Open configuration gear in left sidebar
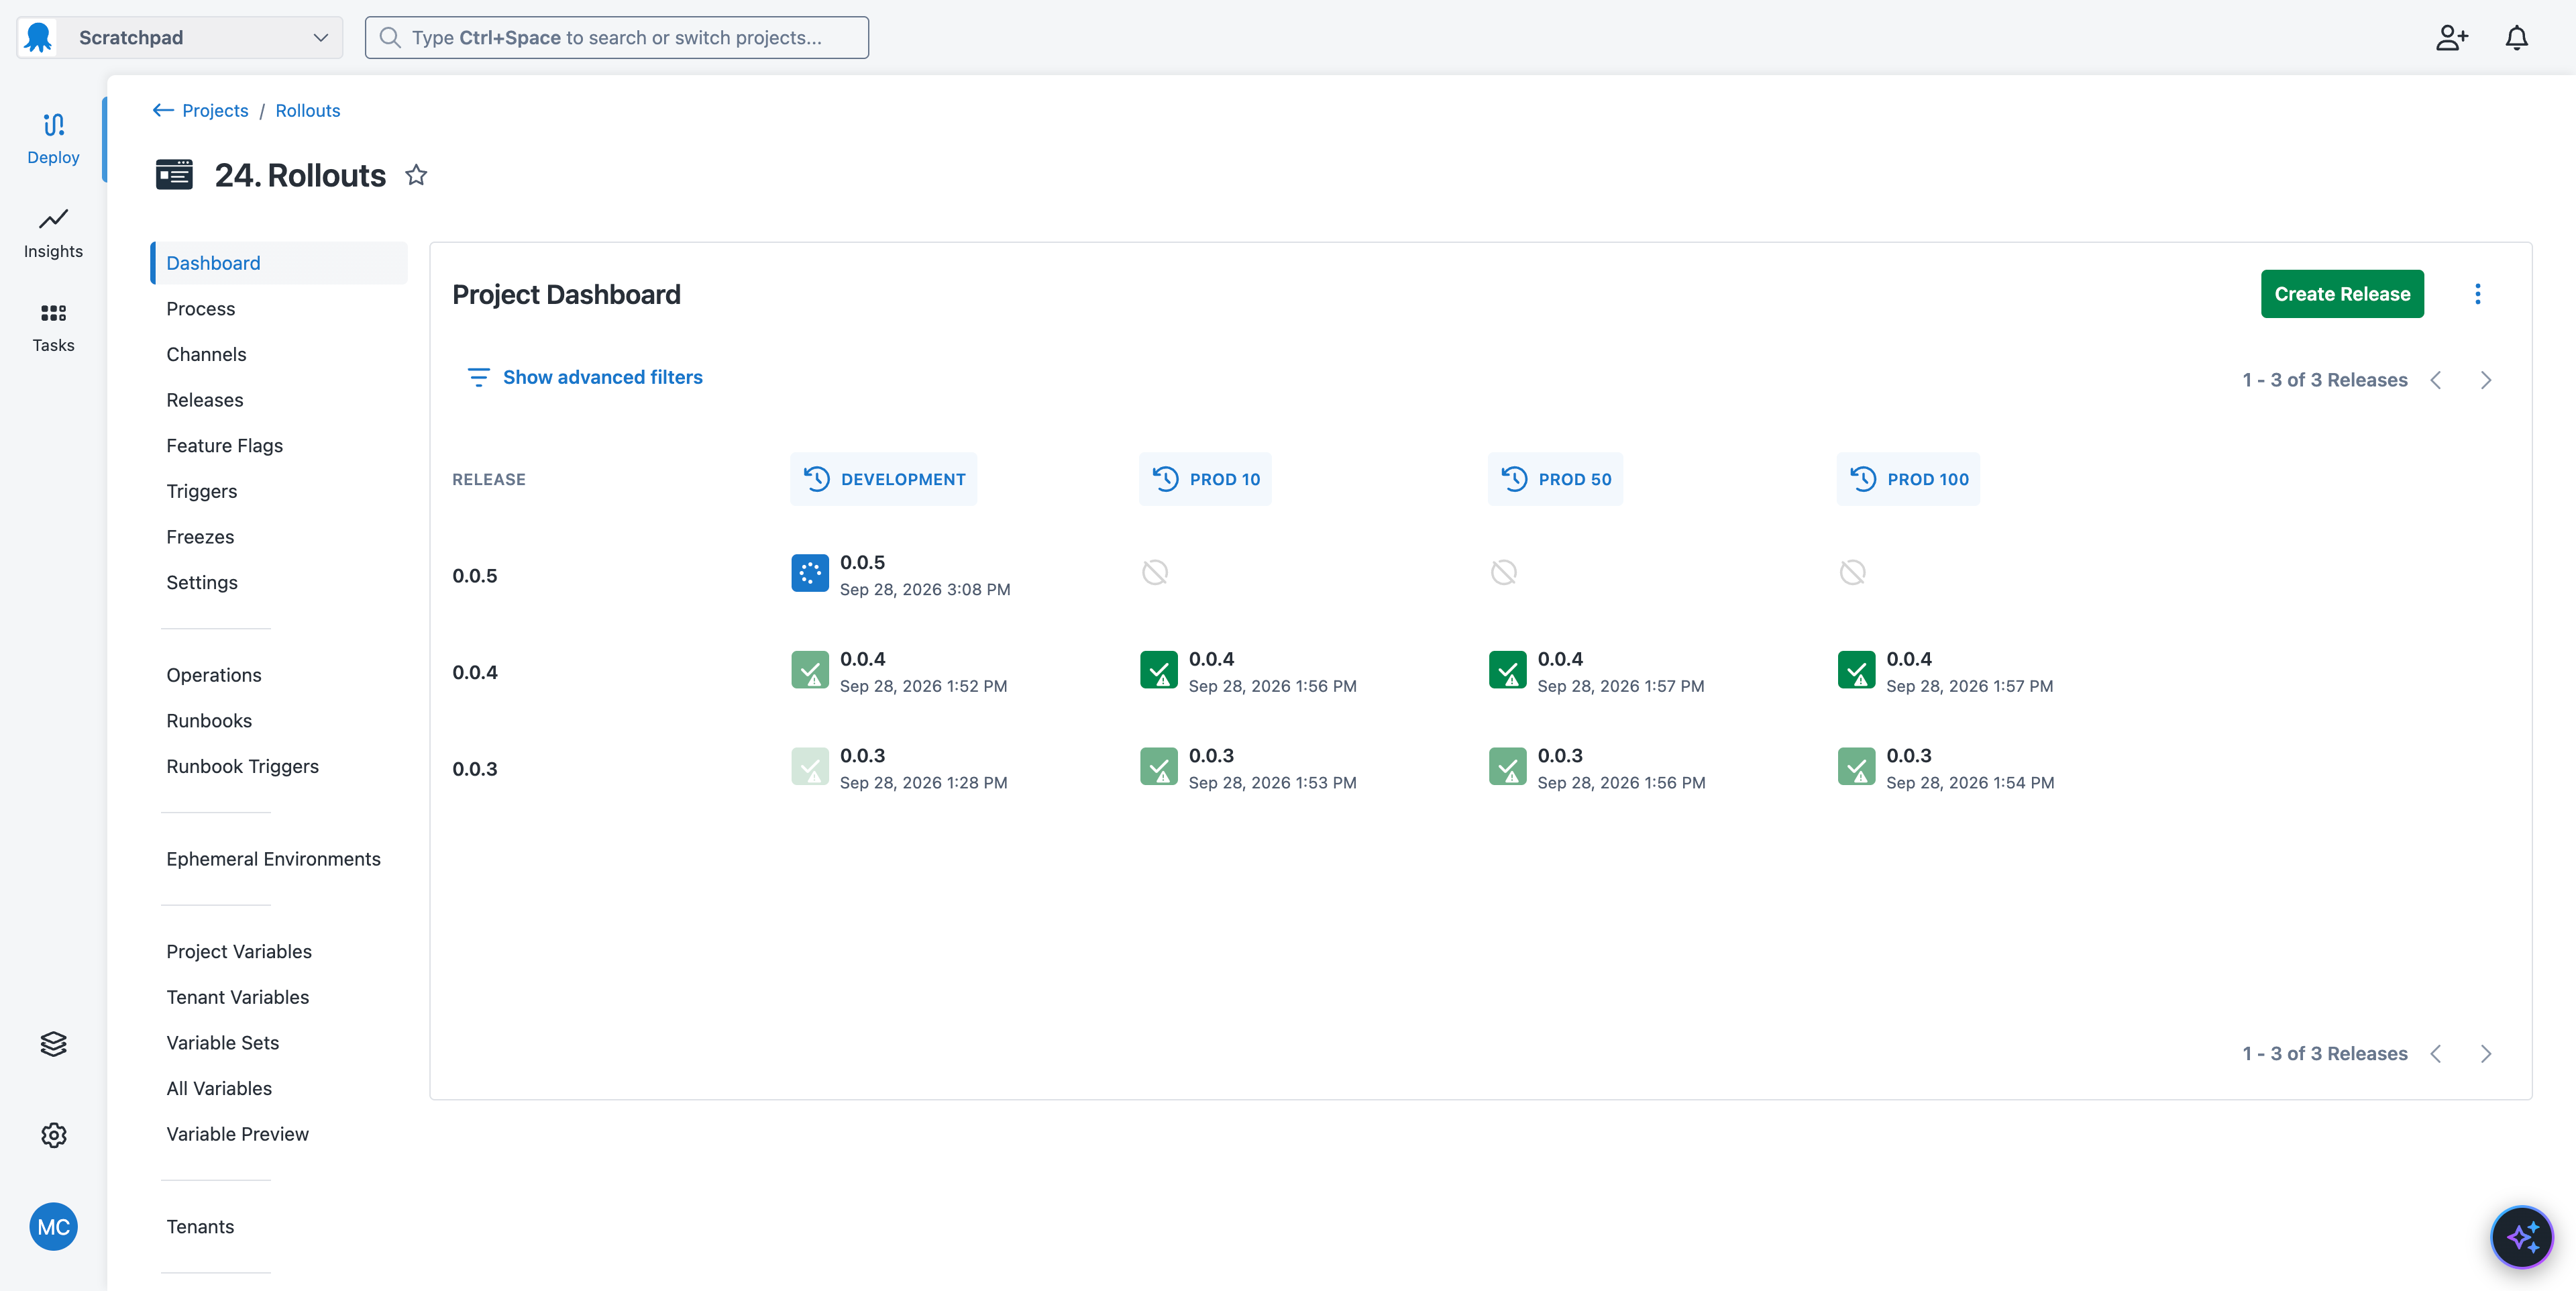Viewport: 2576px width, 1291px height. (x=53, y=1135)
